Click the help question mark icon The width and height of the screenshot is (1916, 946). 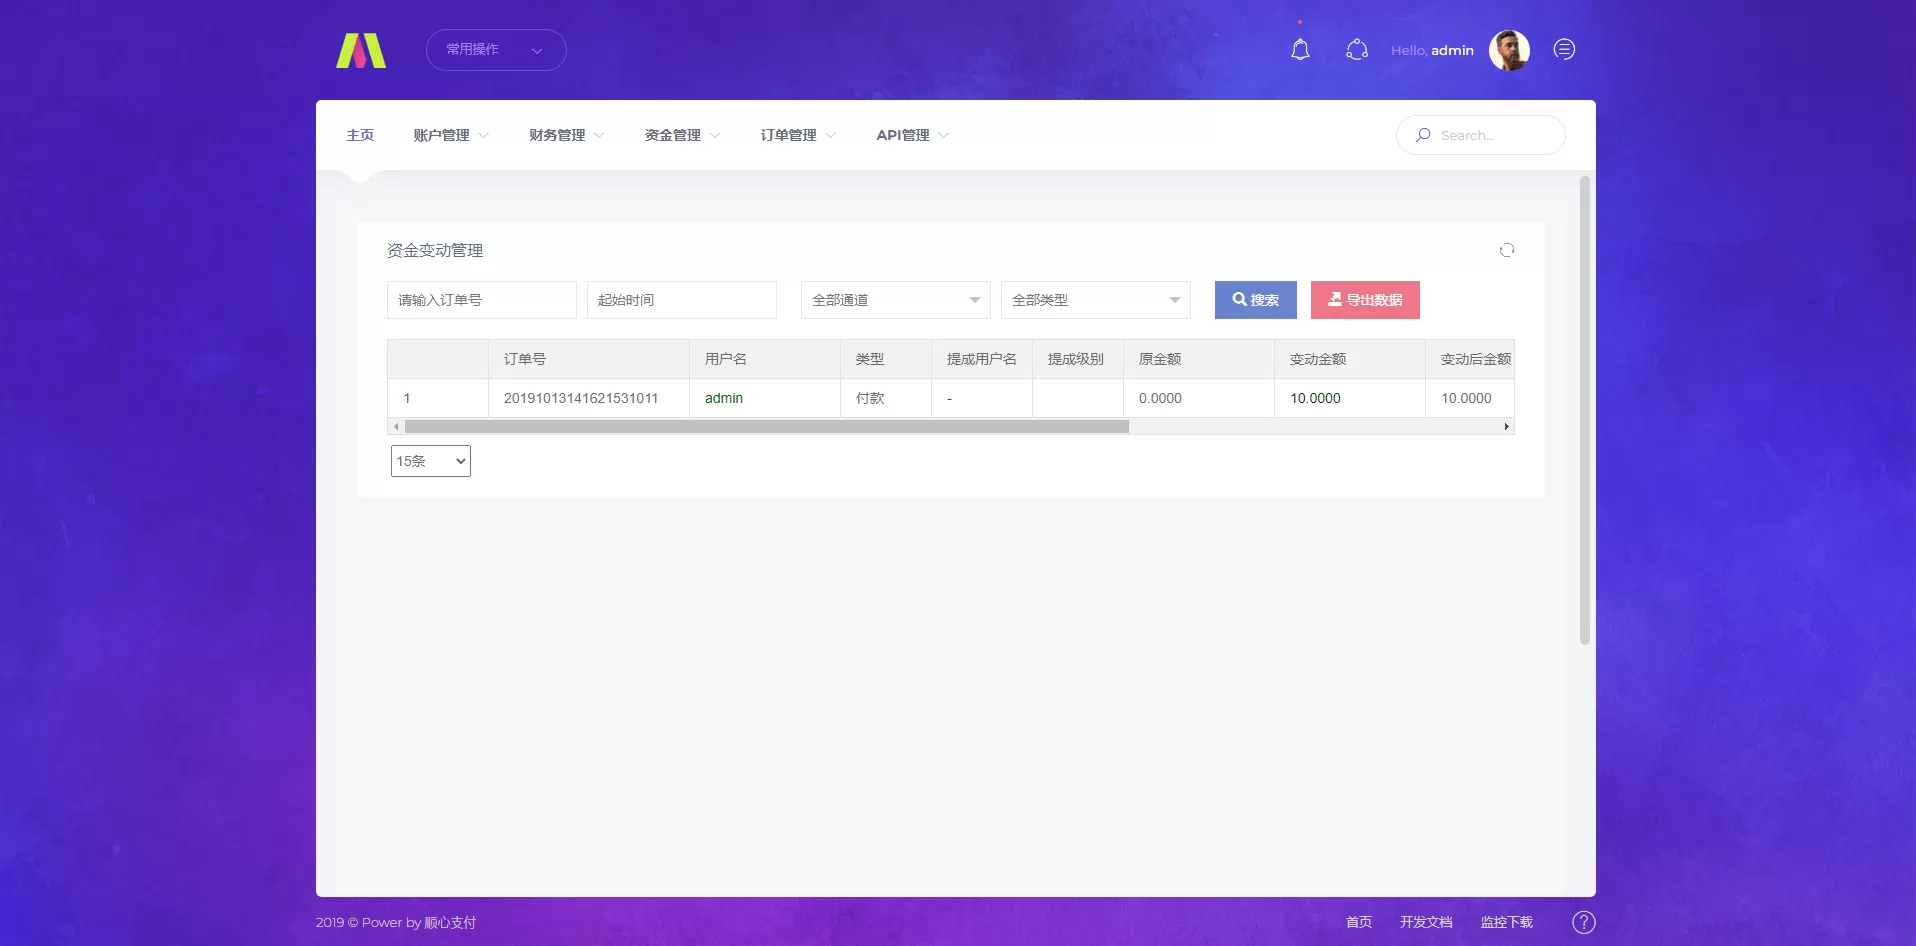1583,922
